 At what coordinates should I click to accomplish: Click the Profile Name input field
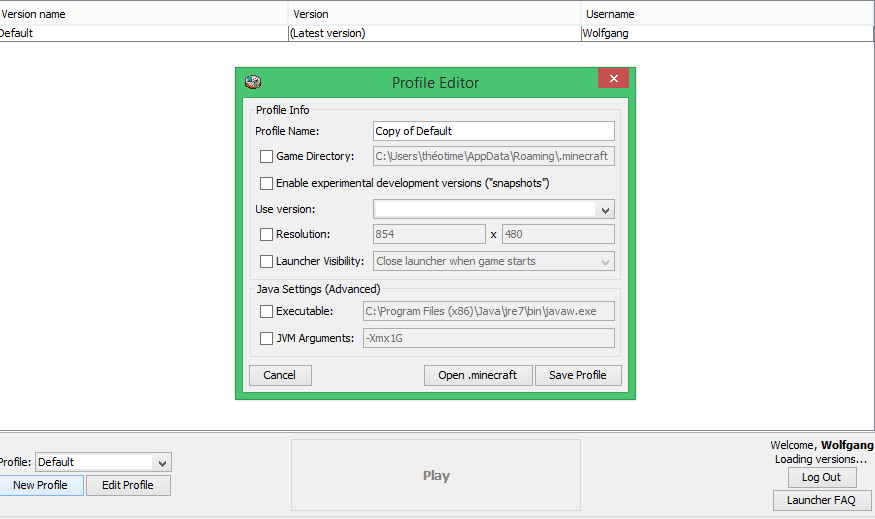pos(494,131)
